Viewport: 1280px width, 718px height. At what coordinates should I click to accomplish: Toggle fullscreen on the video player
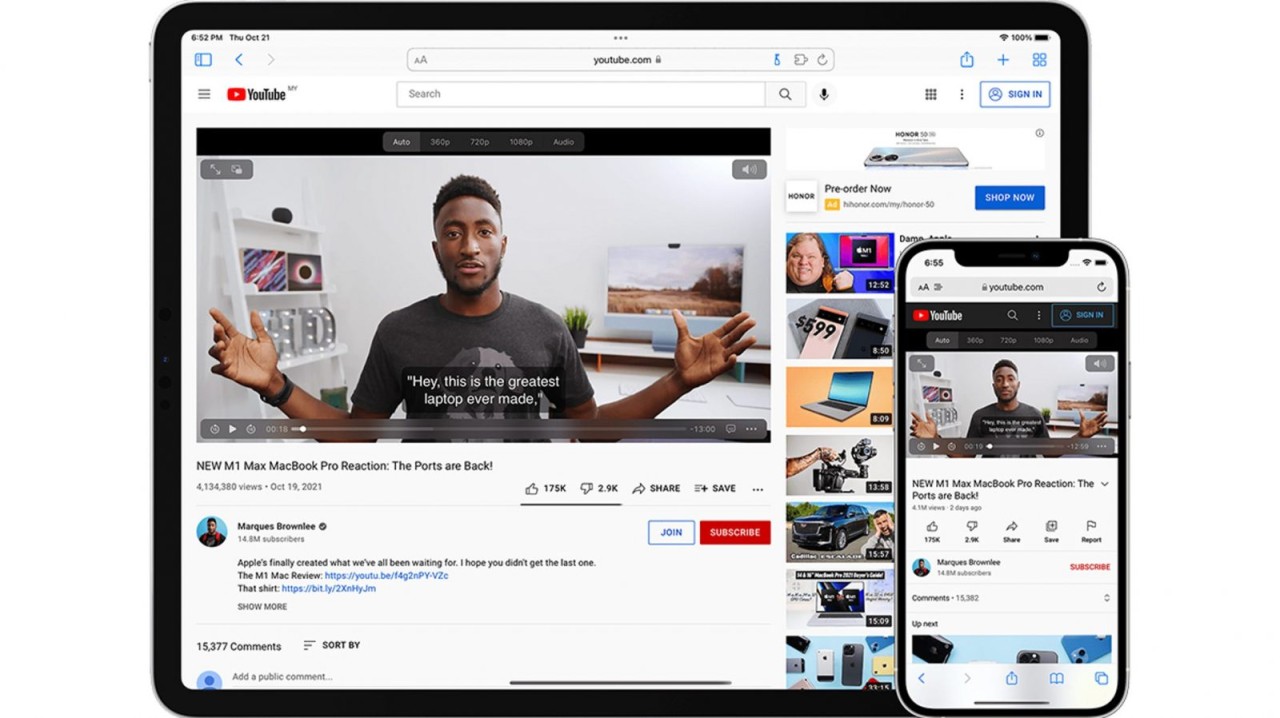pyautogui.click(x=214, y=169)
